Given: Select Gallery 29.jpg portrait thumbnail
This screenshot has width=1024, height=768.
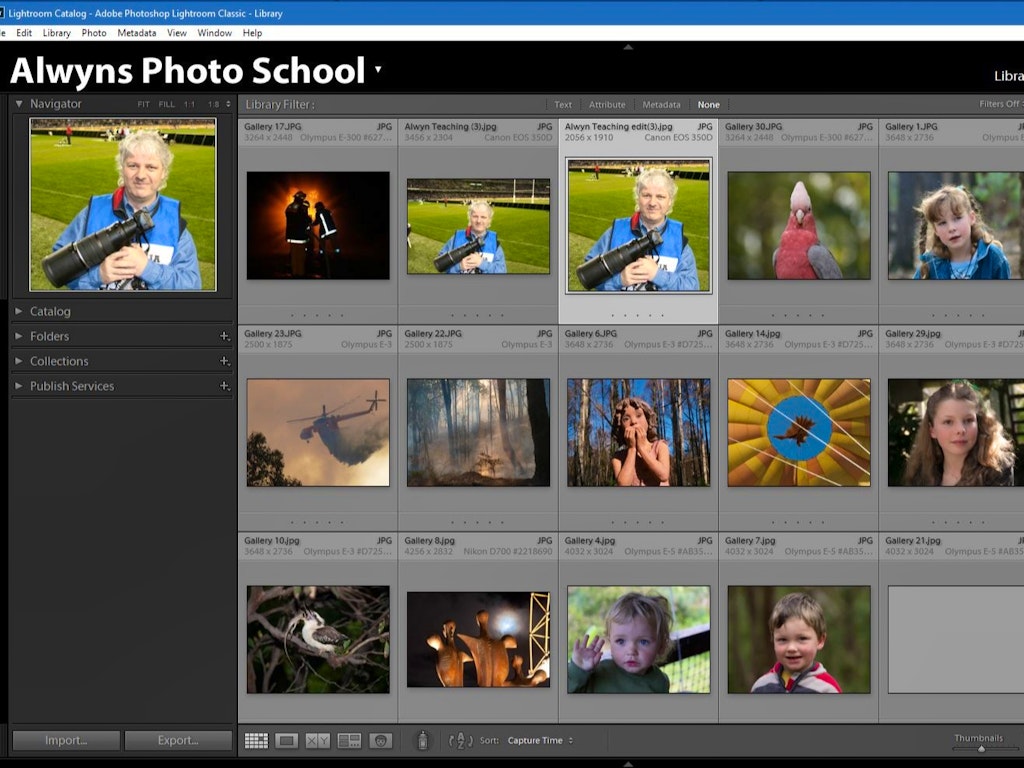Looking at the screenshot, I should [x=956, y=432].
